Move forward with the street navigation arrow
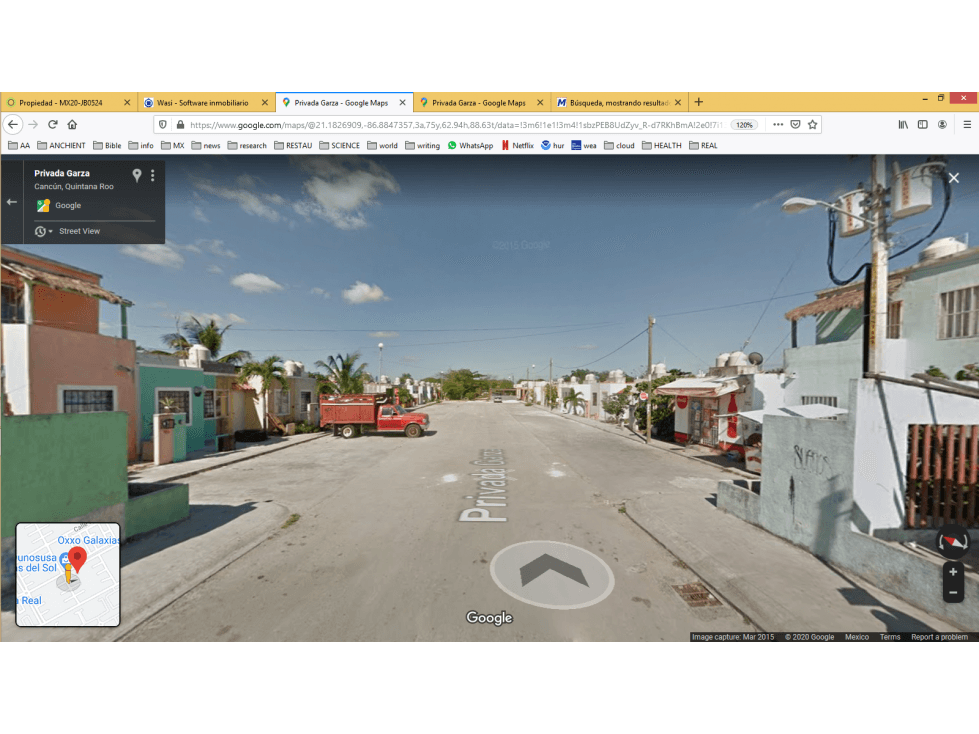979x734 pixels. (553, 572)
